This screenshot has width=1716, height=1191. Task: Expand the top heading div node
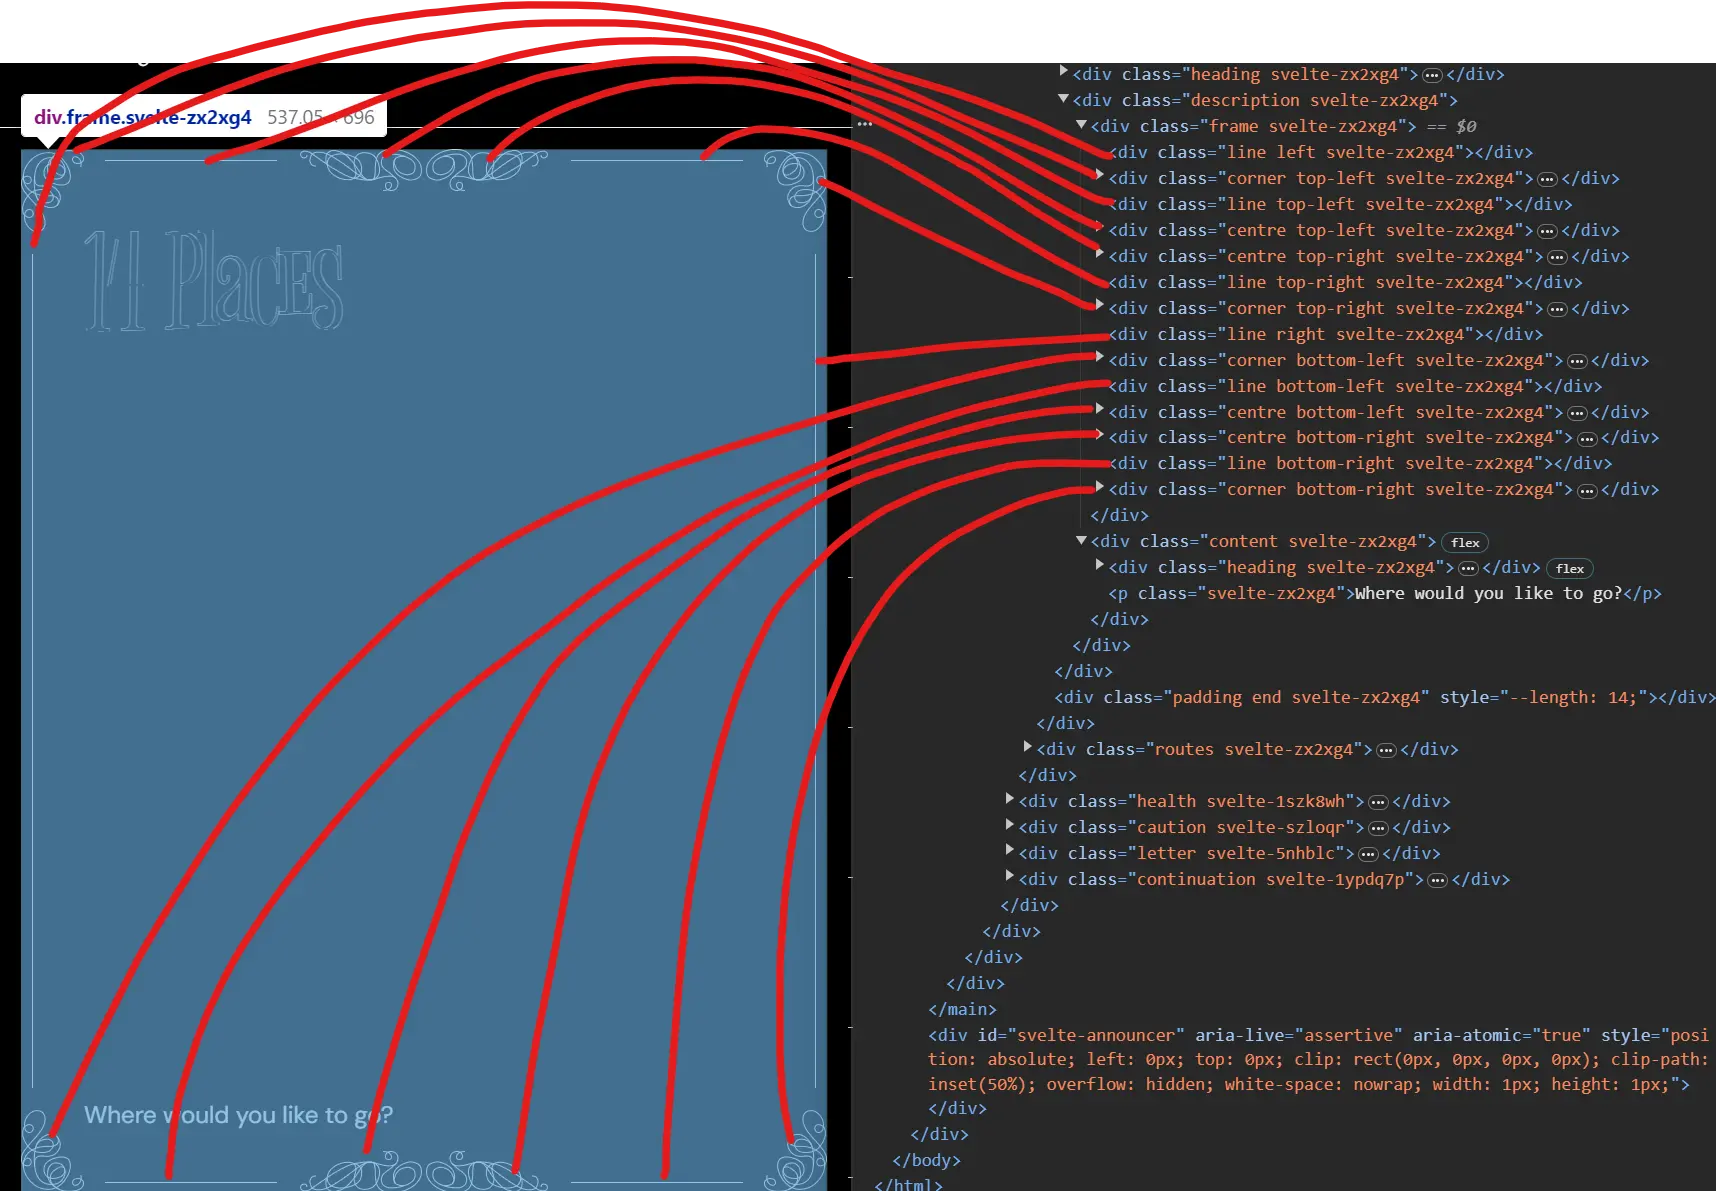(x=1064, y=72)
